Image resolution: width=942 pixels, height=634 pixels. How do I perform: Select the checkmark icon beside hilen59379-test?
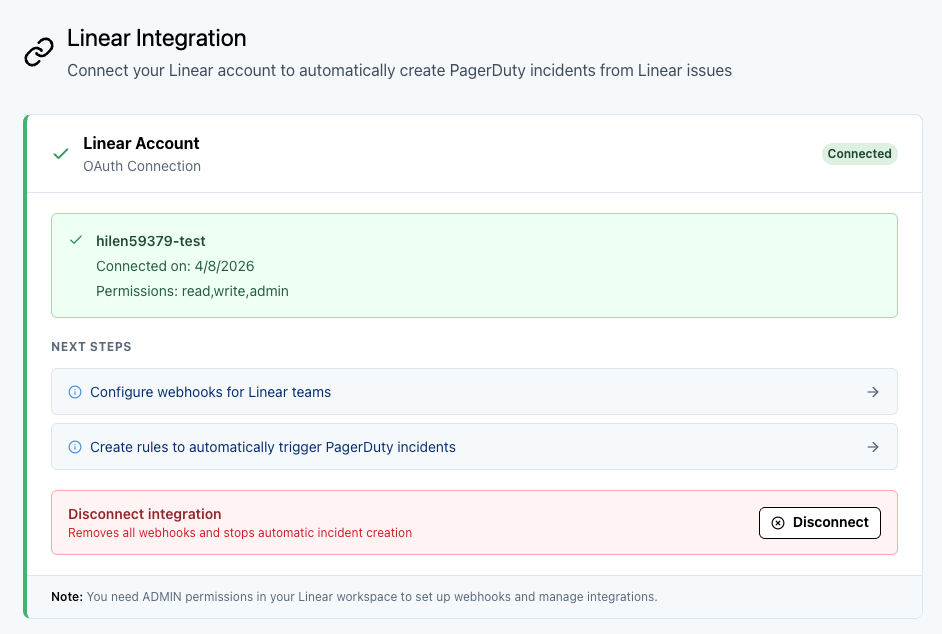pos(75,240)
